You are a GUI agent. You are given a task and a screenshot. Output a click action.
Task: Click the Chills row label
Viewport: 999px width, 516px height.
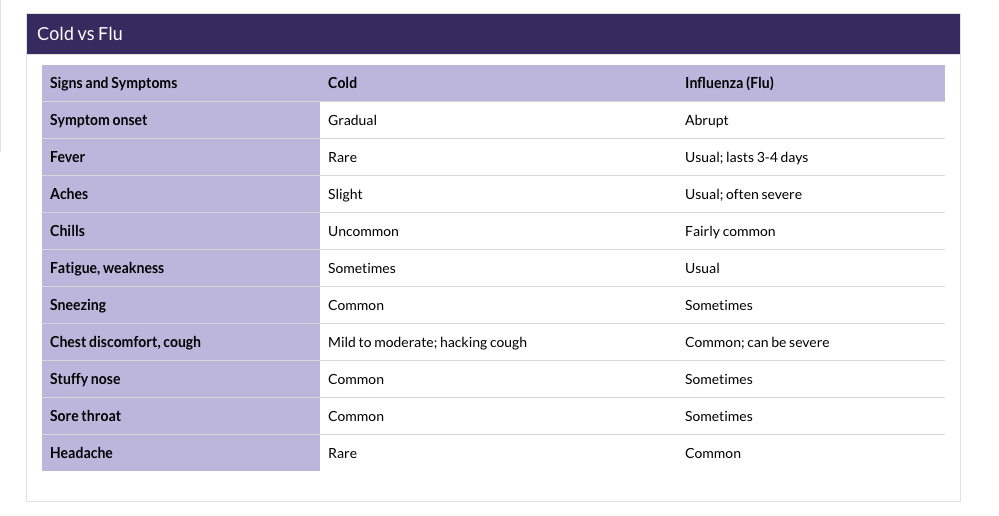pyautogui.click(x=67, y=231)
